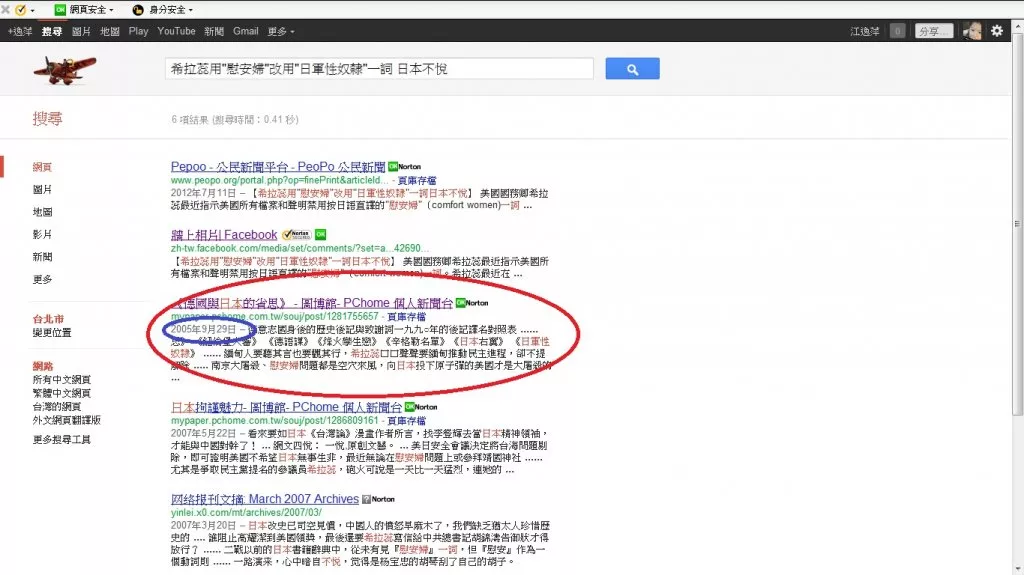Open 線上相片 Facebook result title
This screenshot has height=575, width=1024.
(224, 235)
